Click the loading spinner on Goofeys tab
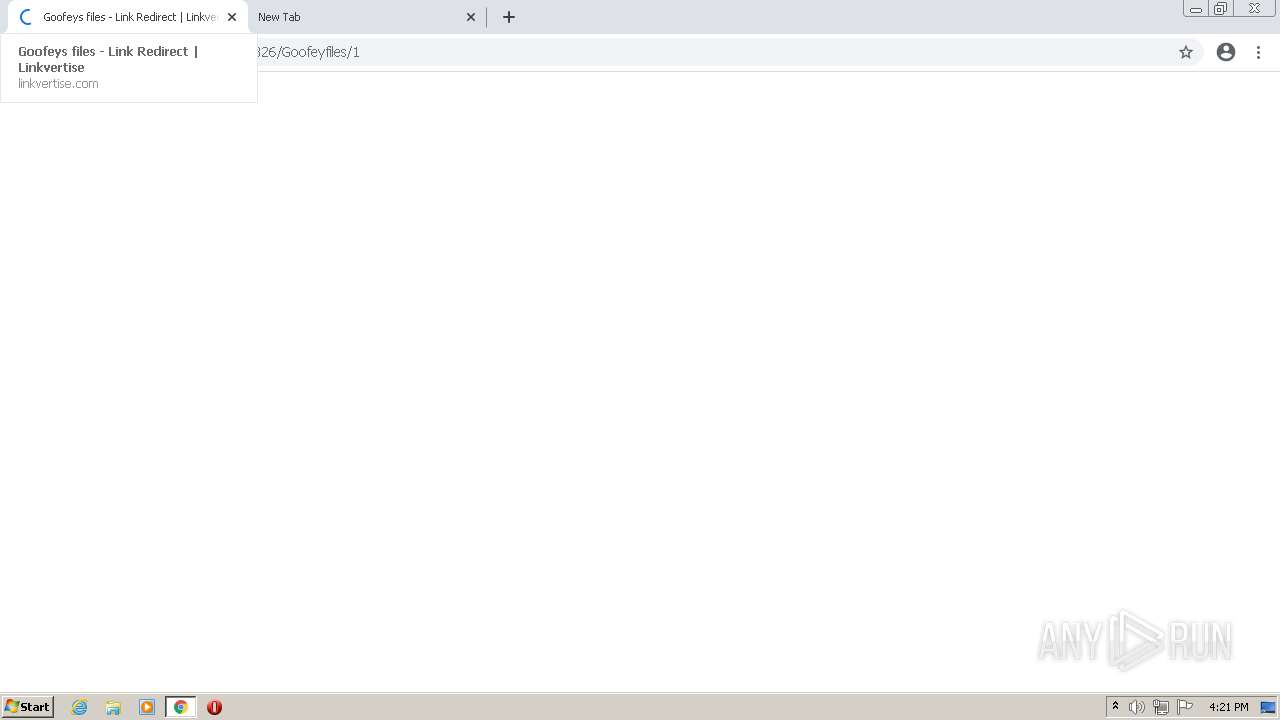Viewport: 1280px width, 720px height. pos(26,17)
